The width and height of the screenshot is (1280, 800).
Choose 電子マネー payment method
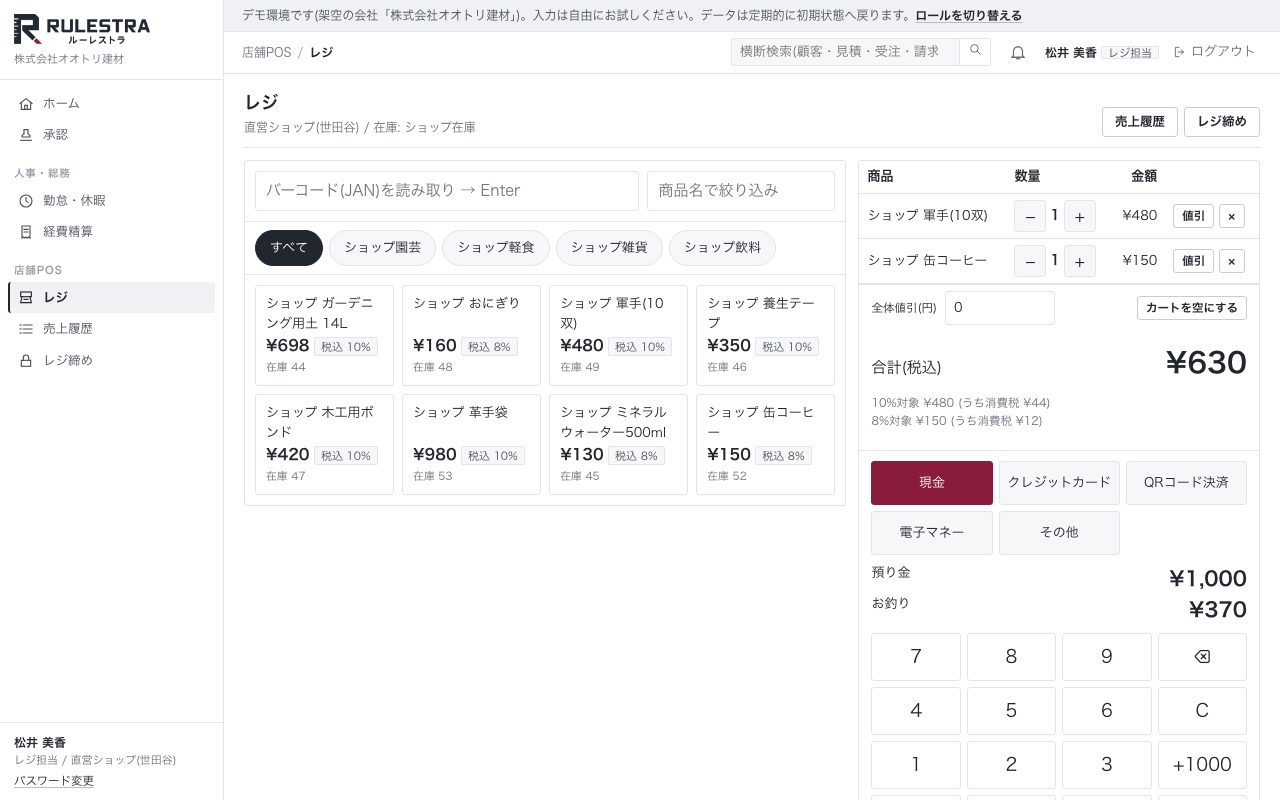(932, 533)
